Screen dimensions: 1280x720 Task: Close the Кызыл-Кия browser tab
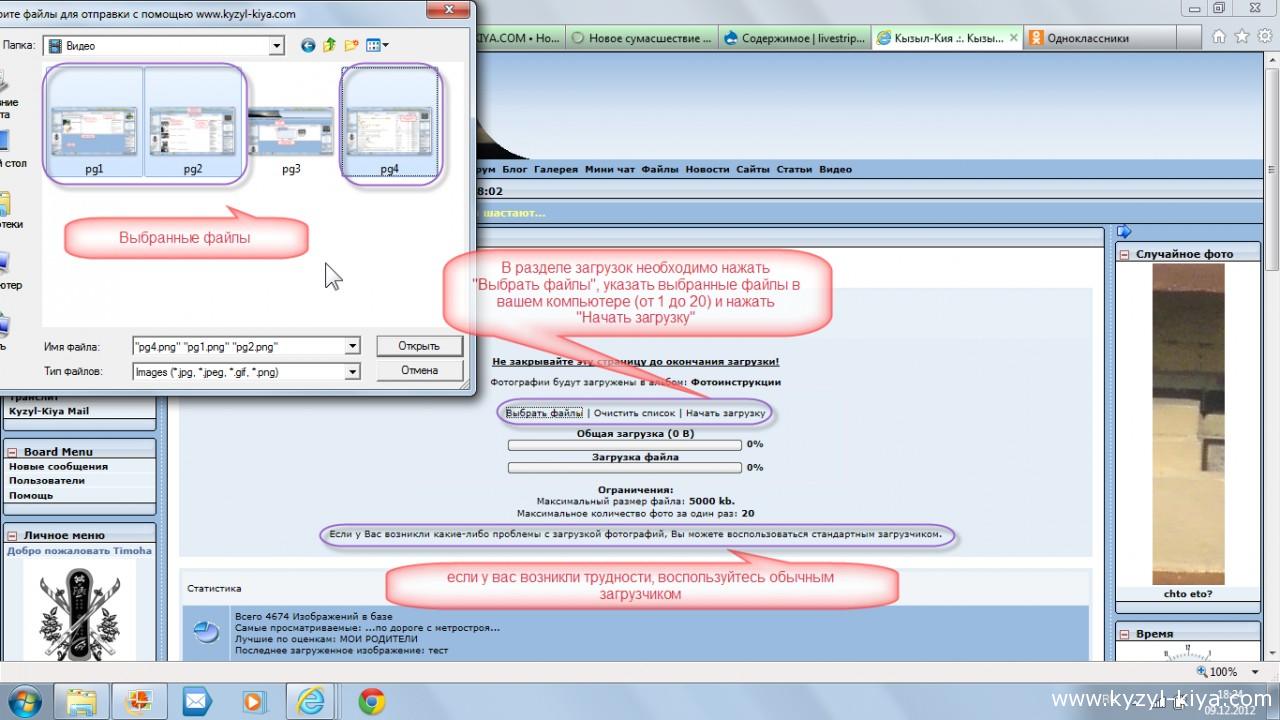pyautogui.click(x=1013, y=38)
